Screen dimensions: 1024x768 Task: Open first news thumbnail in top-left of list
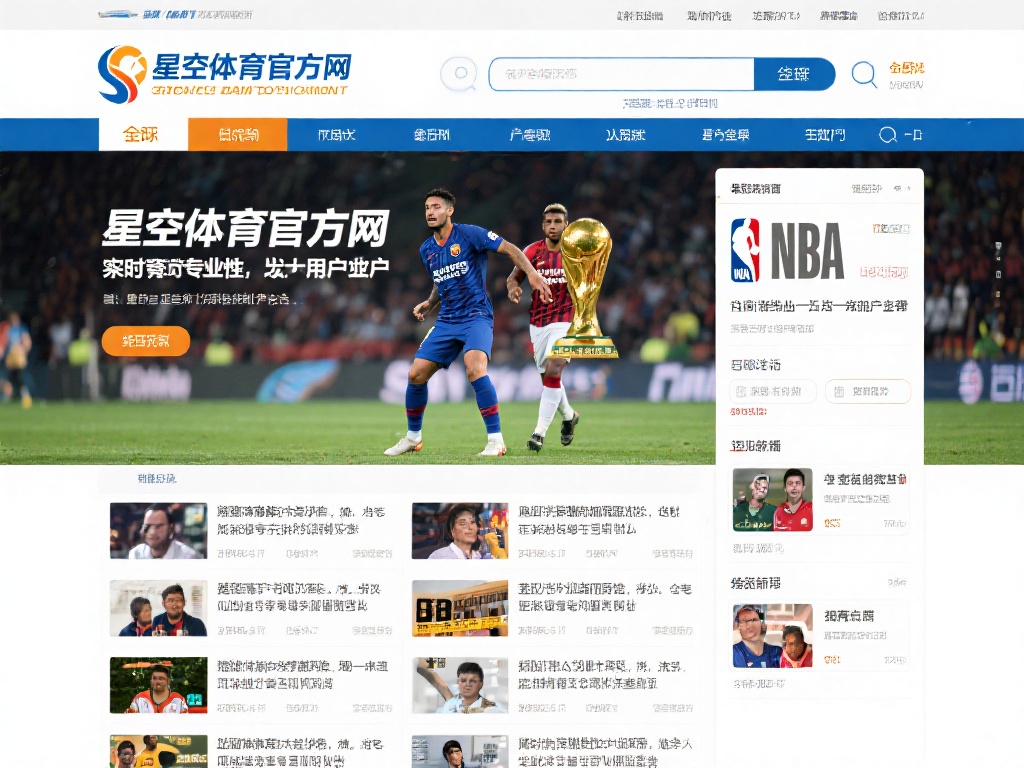(x=158, y=530)
